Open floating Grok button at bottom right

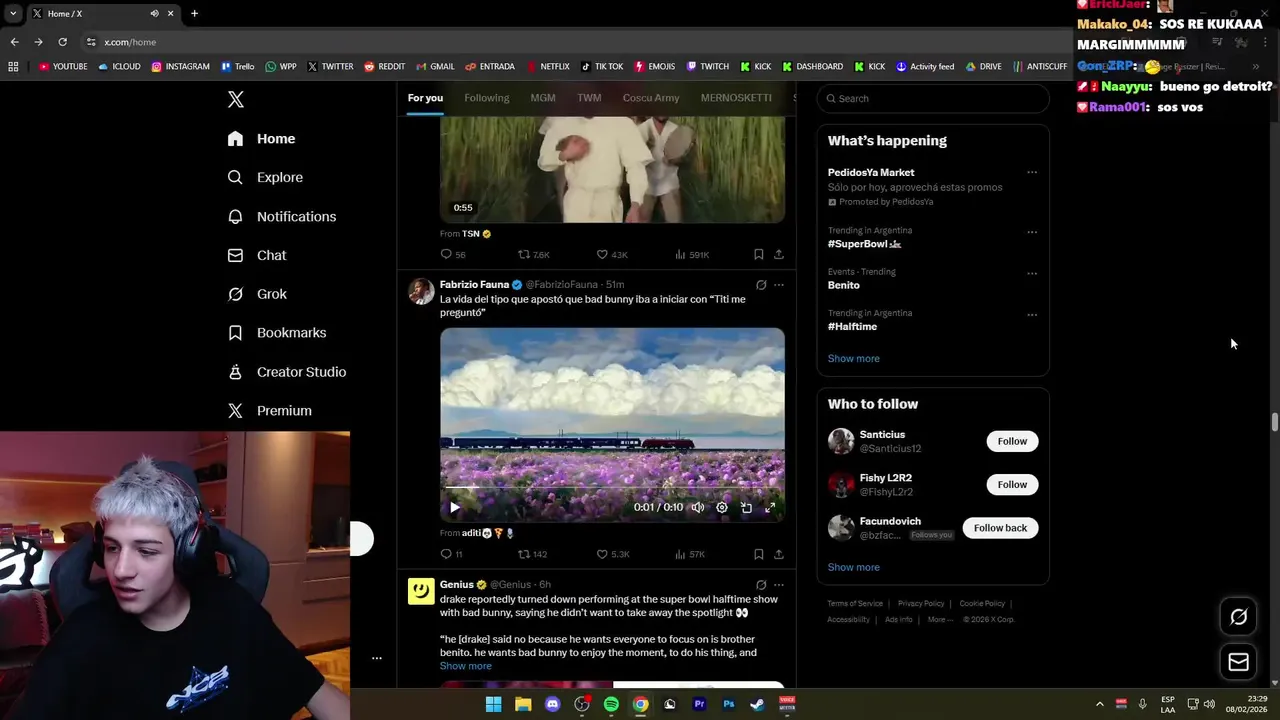click(x=1238, y=617)
